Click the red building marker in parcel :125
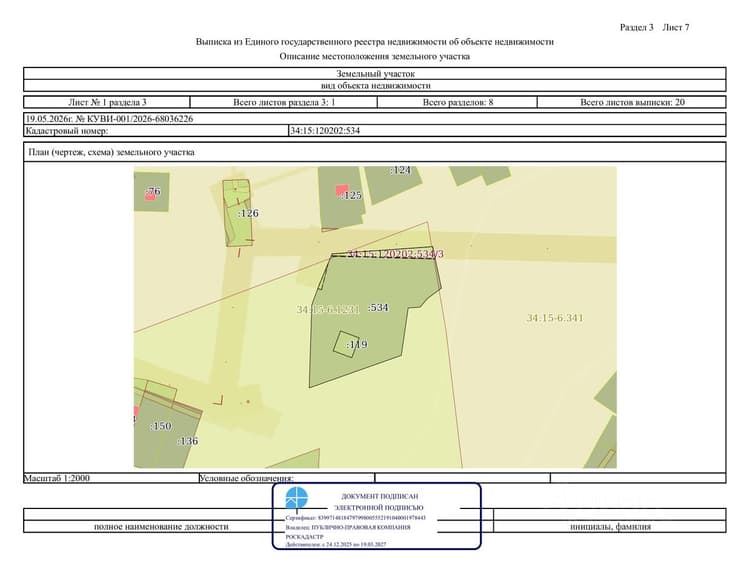Image resolution: width=750 pixels, height=580 pixels. click(x=341, y=191)
